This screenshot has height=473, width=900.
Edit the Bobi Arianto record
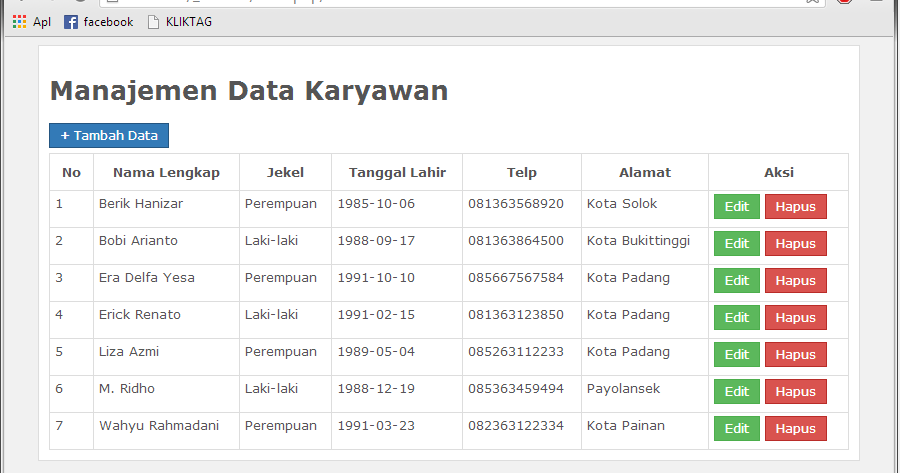click(736, 244)
